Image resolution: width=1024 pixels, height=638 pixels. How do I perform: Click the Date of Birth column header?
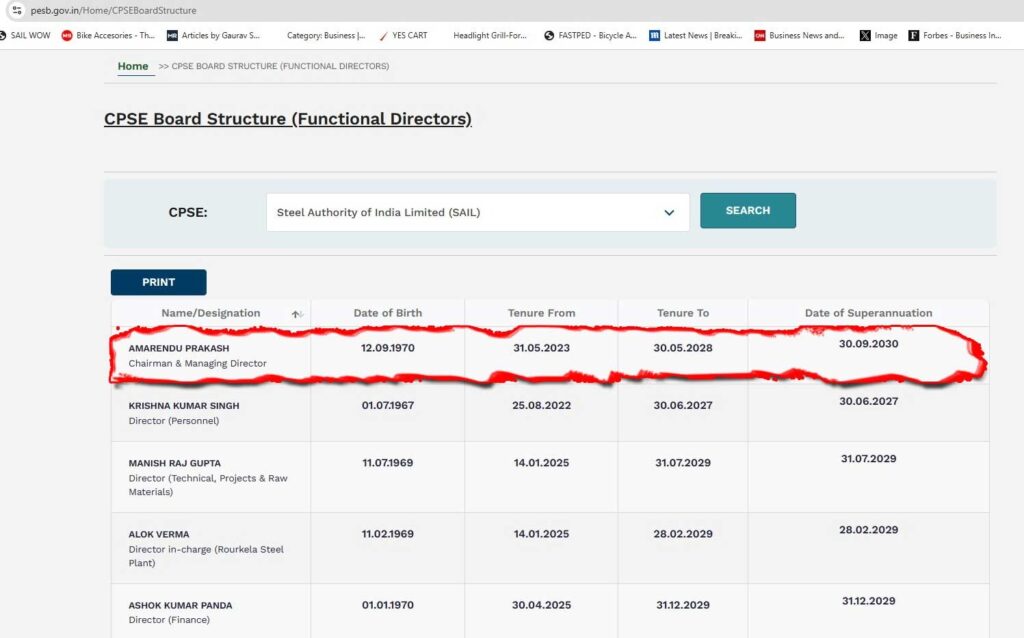(387, 313)
